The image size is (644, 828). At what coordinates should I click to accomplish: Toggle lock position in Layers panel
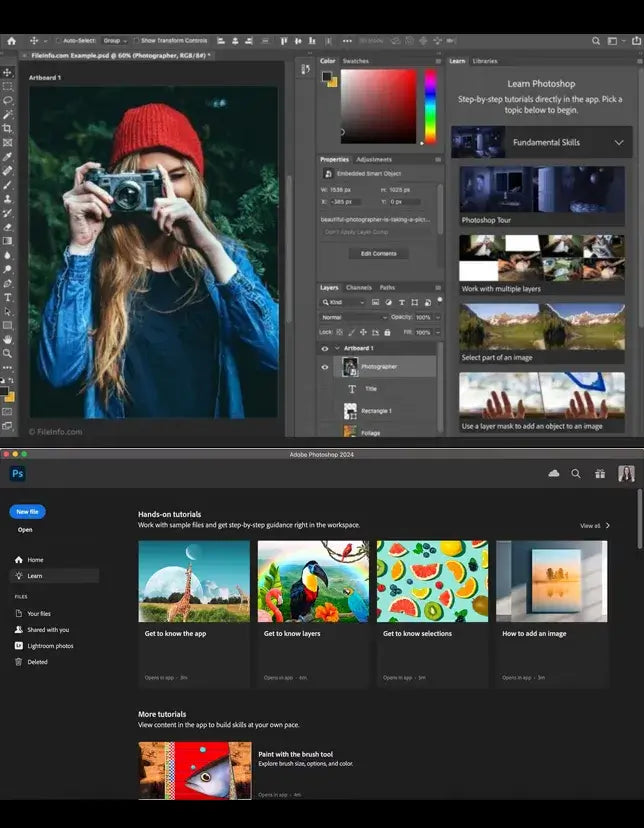363,332
